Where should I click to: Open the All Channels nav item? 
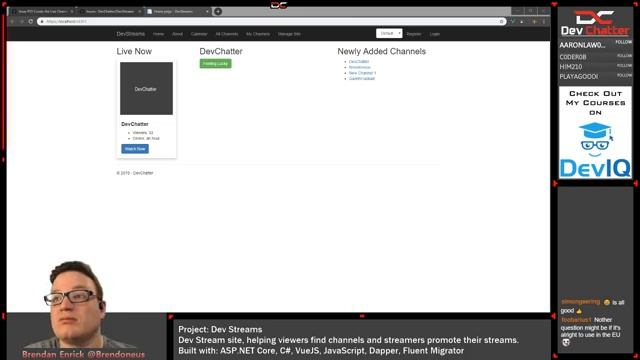click(227, 34)
